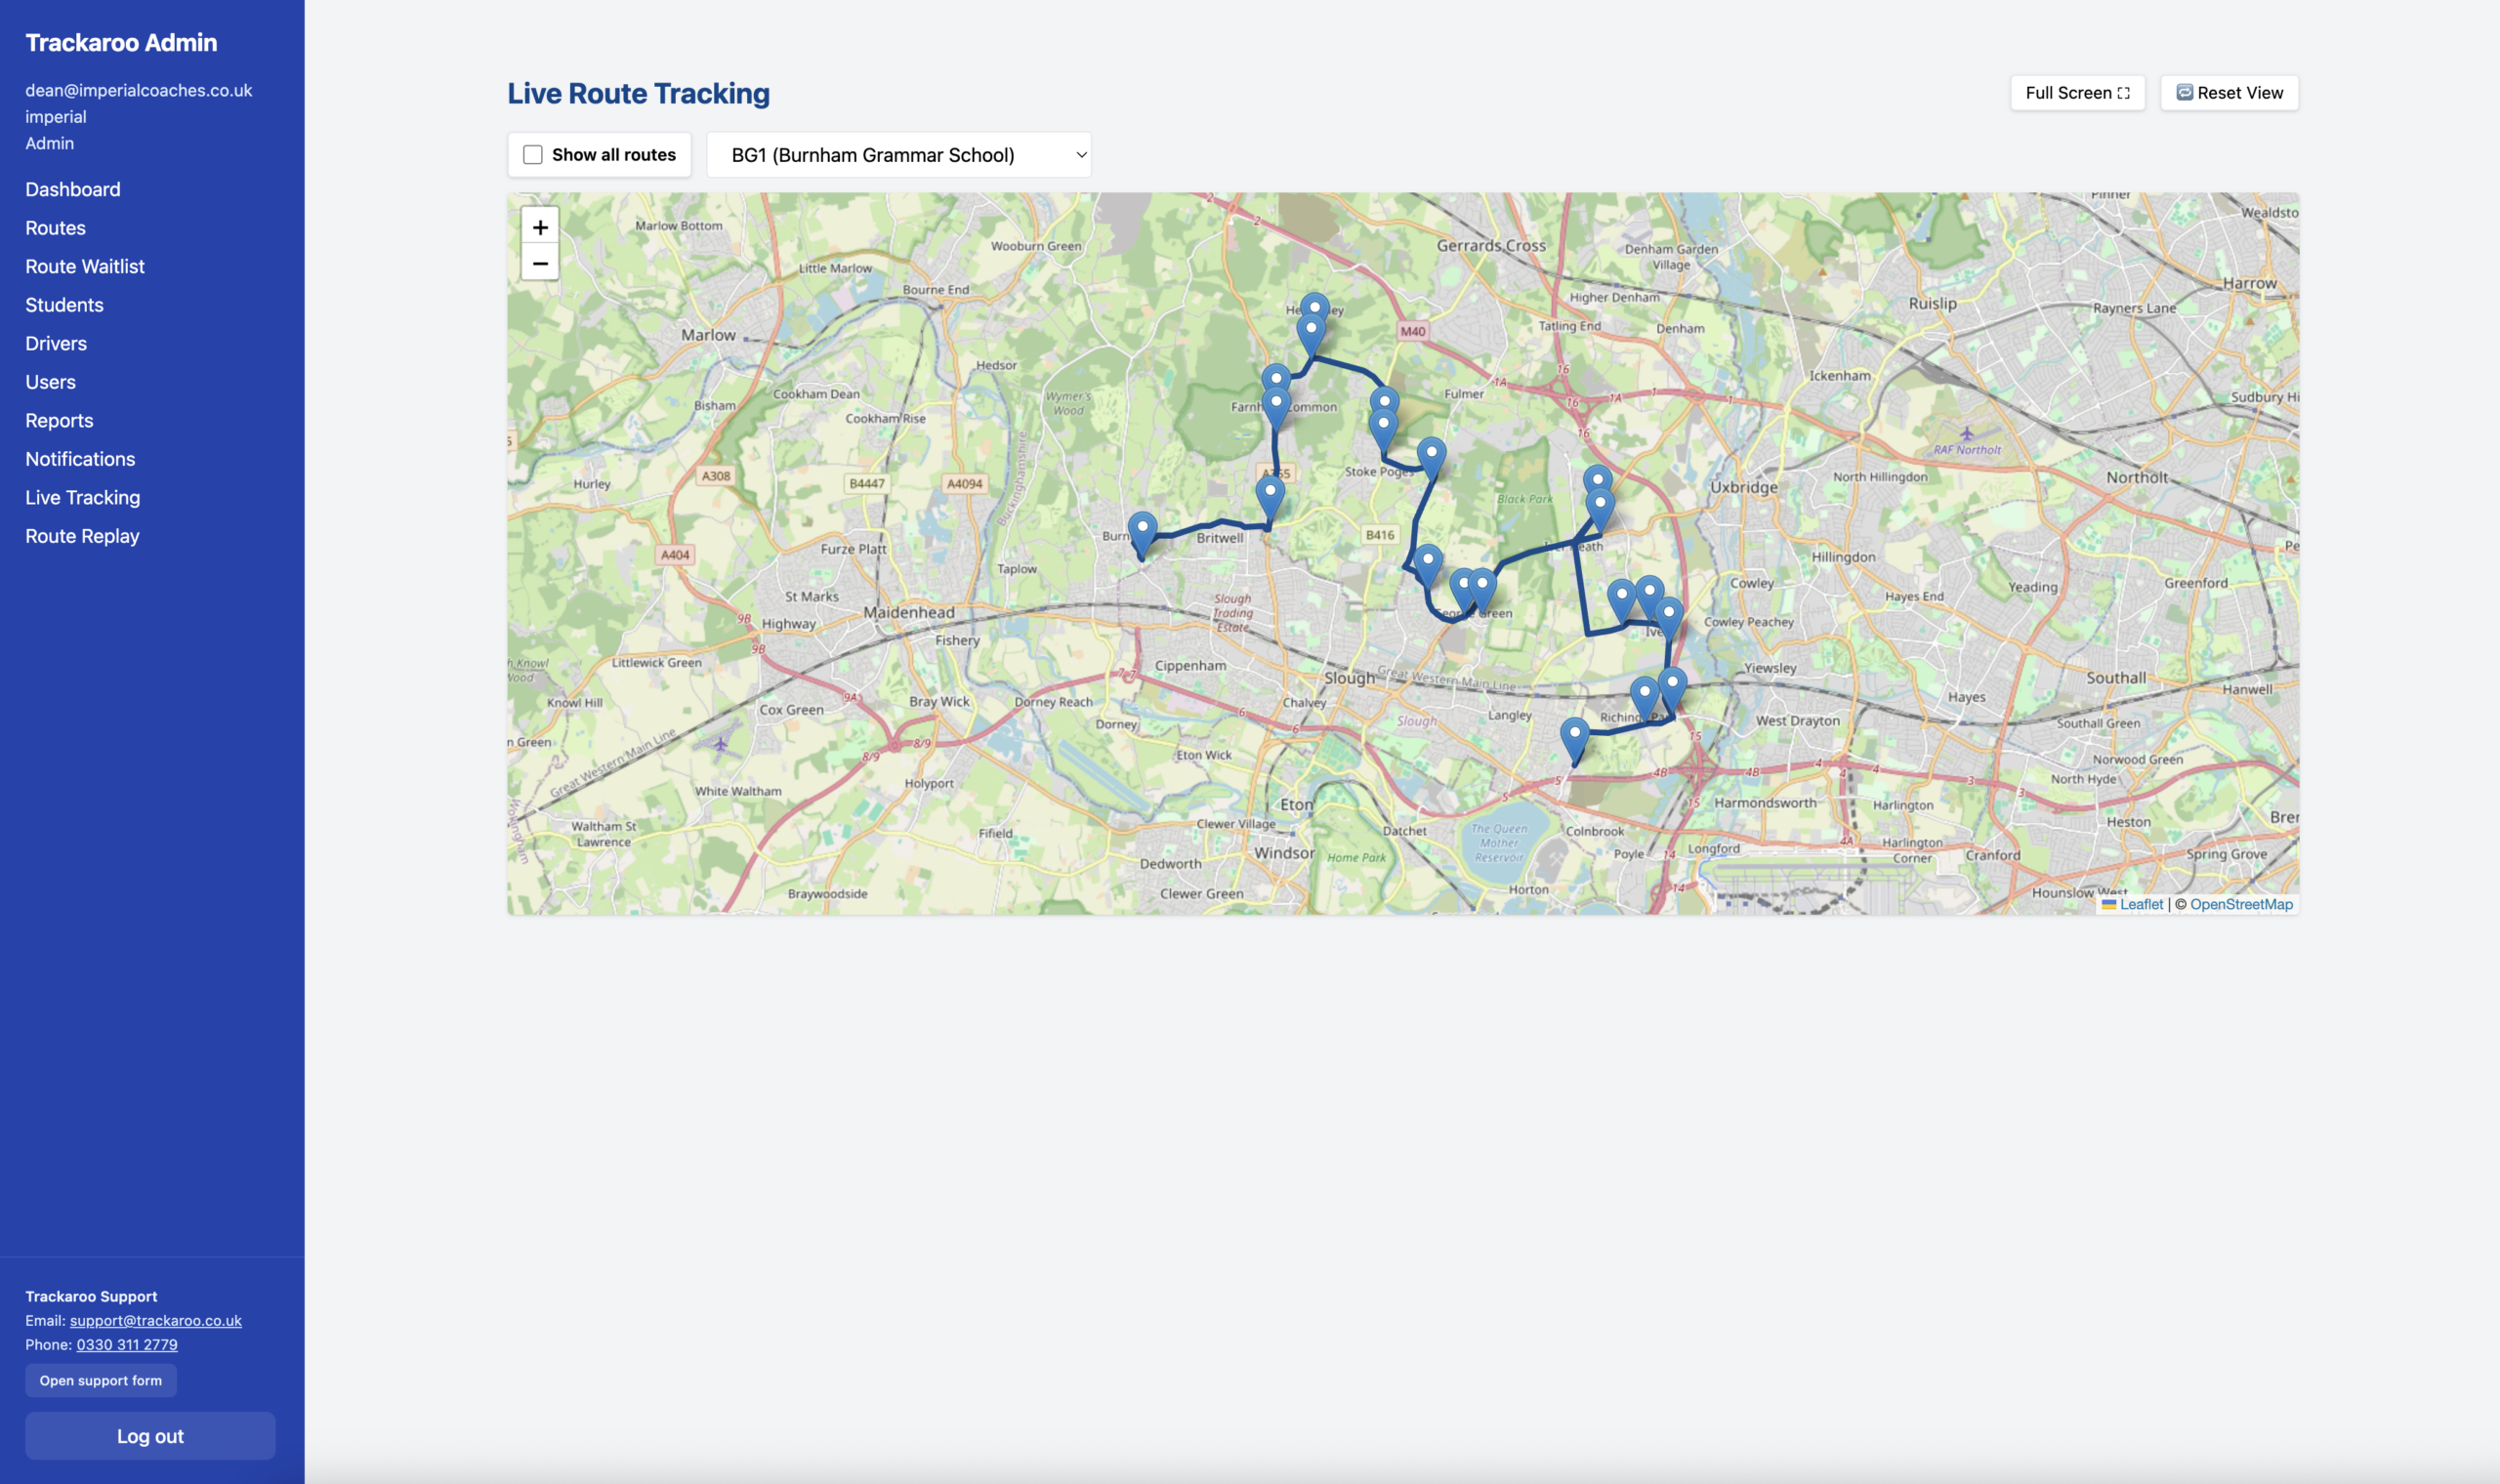2500x1484 pixels.
Task: Click the map marker at Burnham
Action: (x=1142, y=530)
